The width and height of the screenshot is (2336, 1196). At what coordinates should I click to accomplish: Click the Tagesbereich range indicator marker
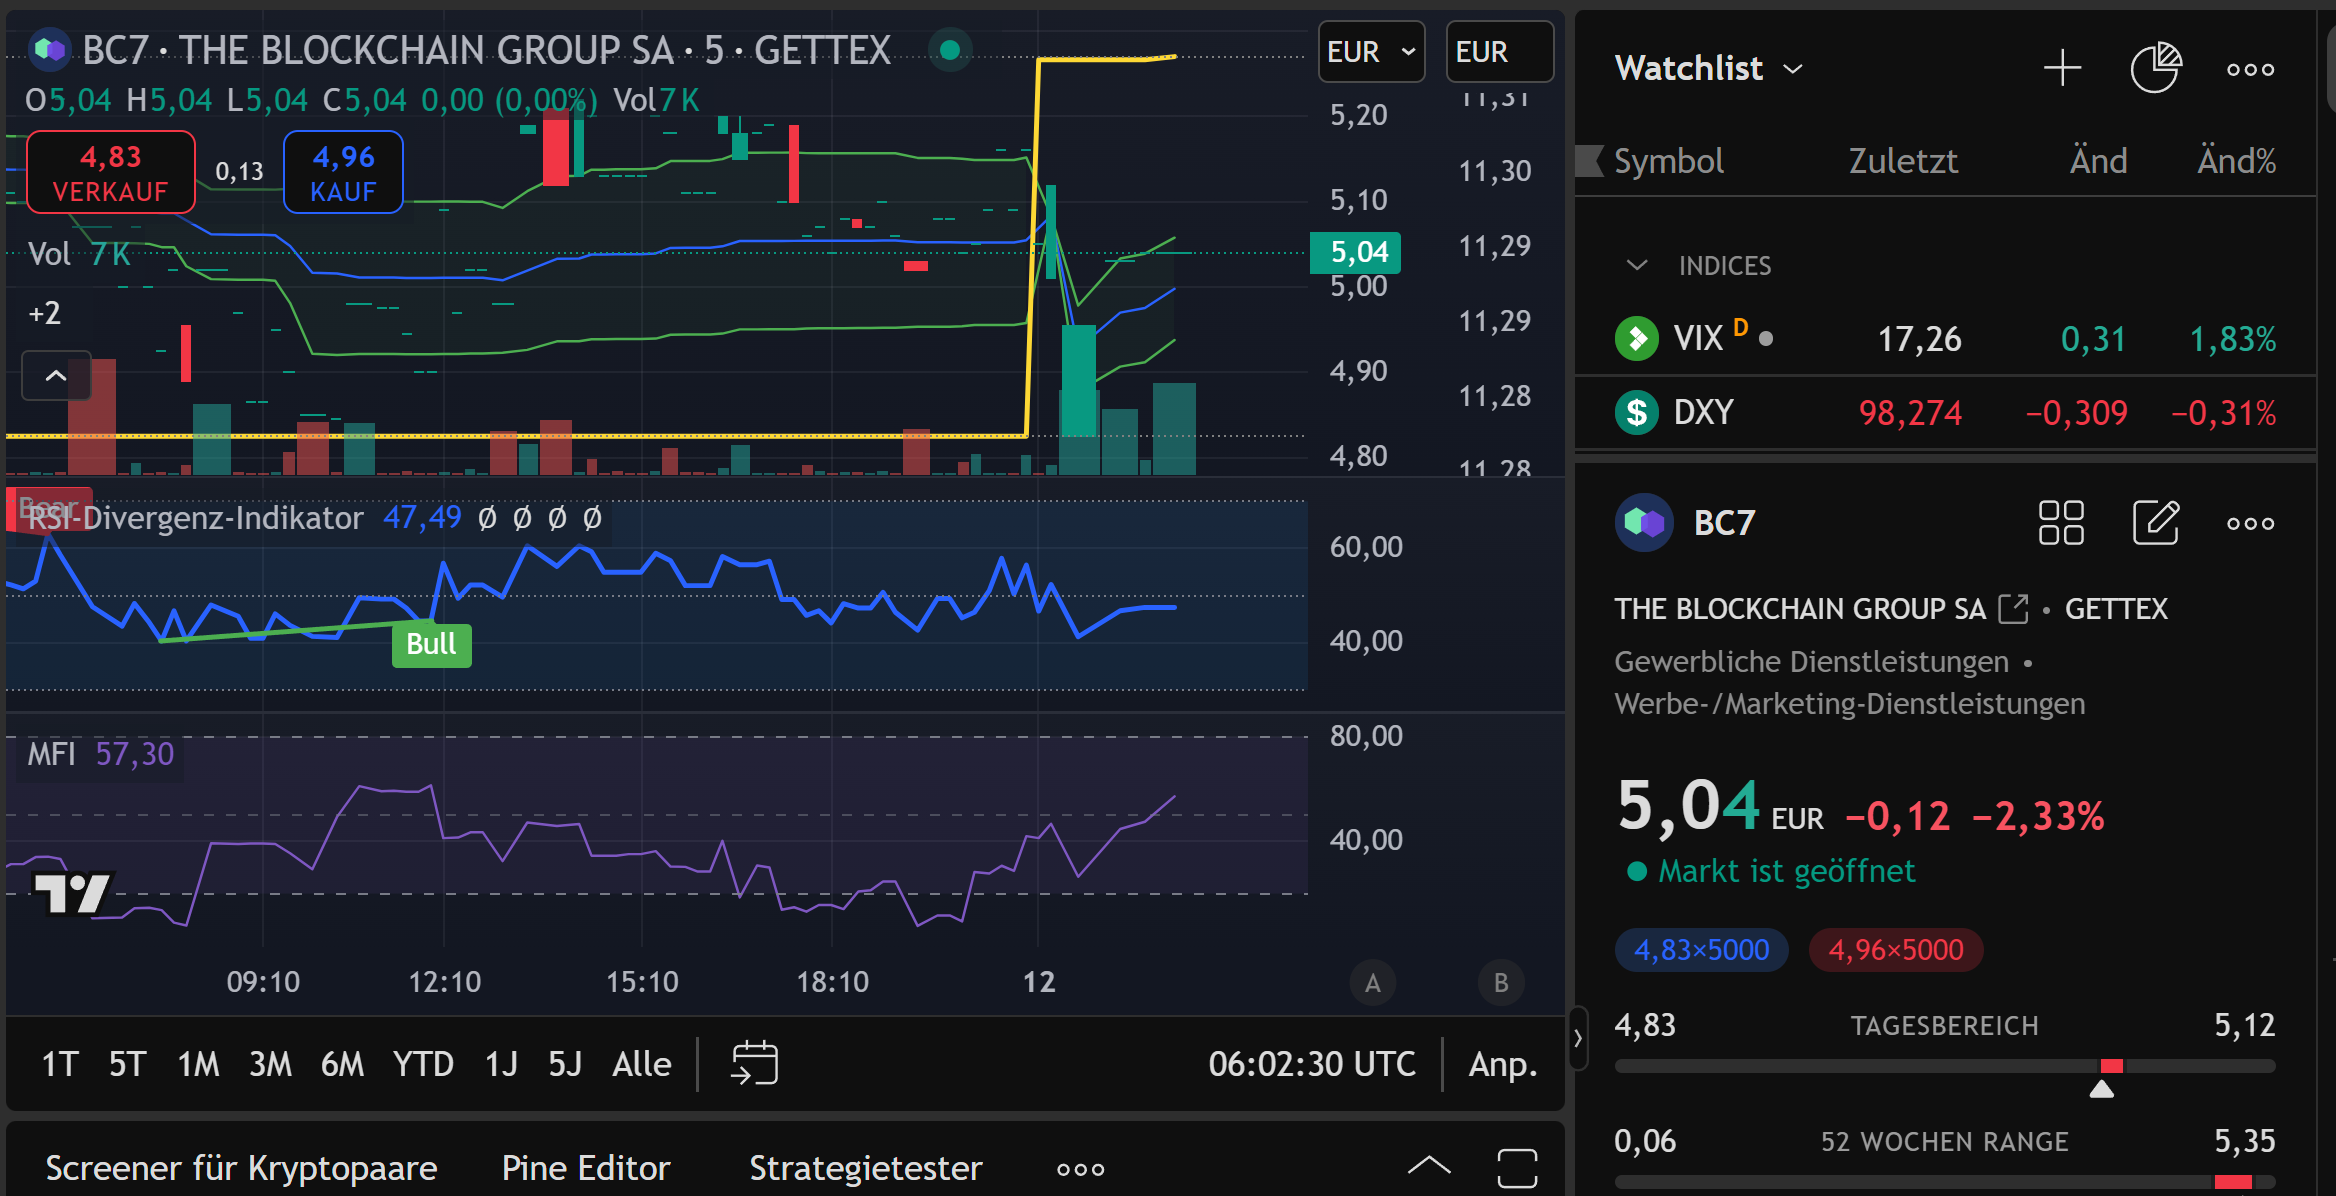click(x=2102, y=1089)
